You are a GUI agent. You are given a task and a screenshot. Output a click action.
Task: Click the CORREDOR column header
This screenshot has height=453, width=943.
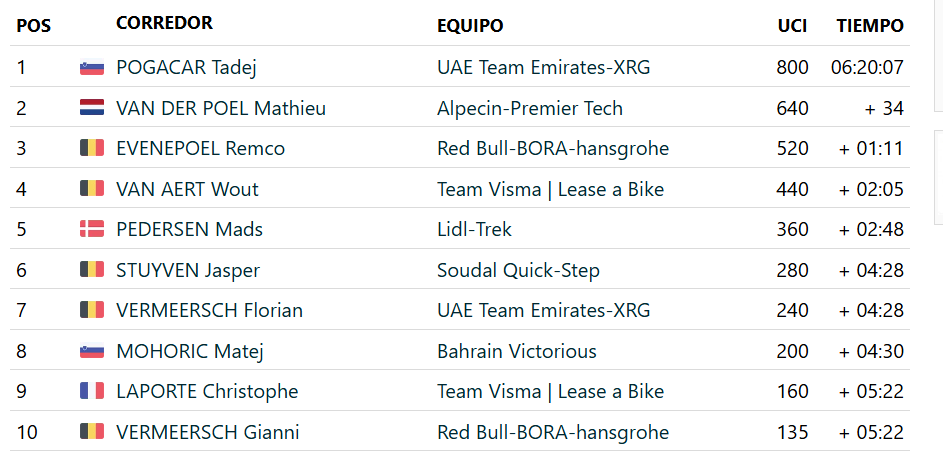pyautogui.click(x=164, y=23)
